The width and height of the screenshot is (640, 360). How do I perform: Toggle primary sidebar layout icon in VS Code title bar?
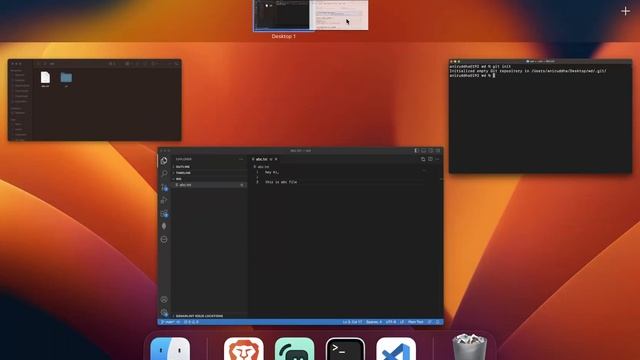pyautogui.click(x=416, y=151)
